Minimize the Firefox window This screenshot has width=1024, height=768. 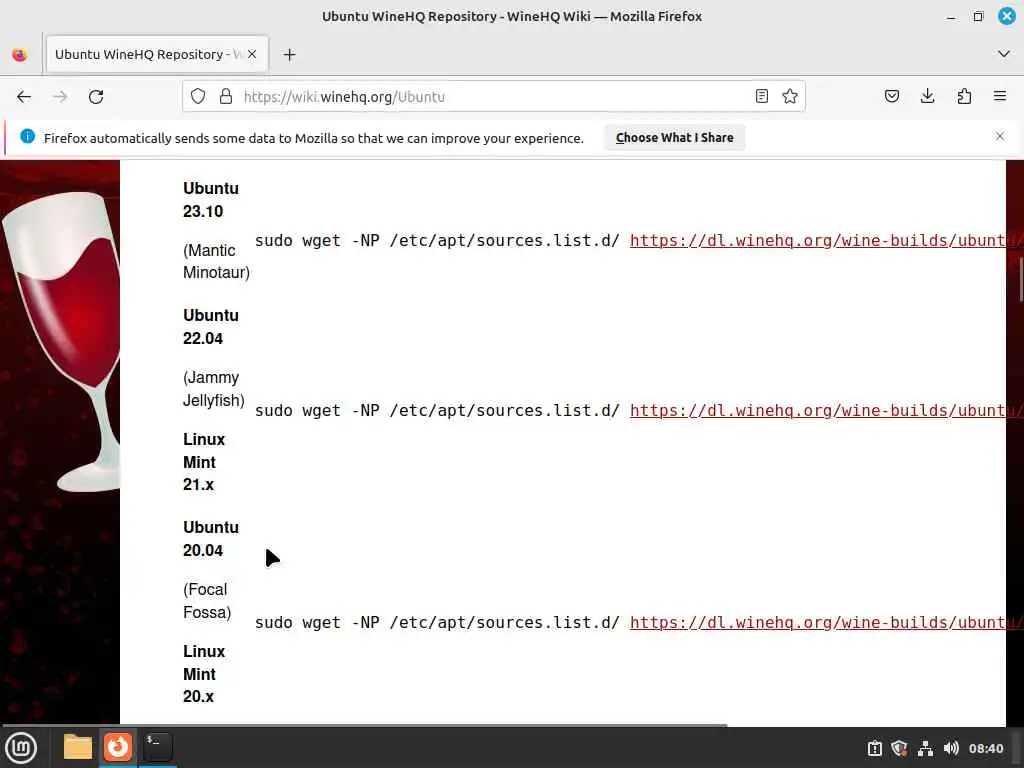point(951,17)
